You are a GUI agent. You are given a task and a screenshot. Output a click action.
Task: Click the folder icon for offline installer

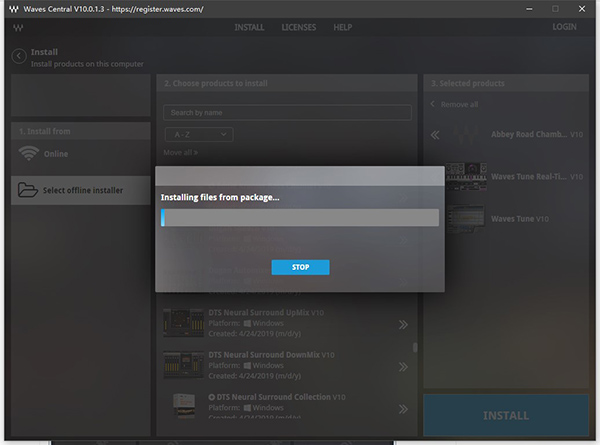point(28,190)
